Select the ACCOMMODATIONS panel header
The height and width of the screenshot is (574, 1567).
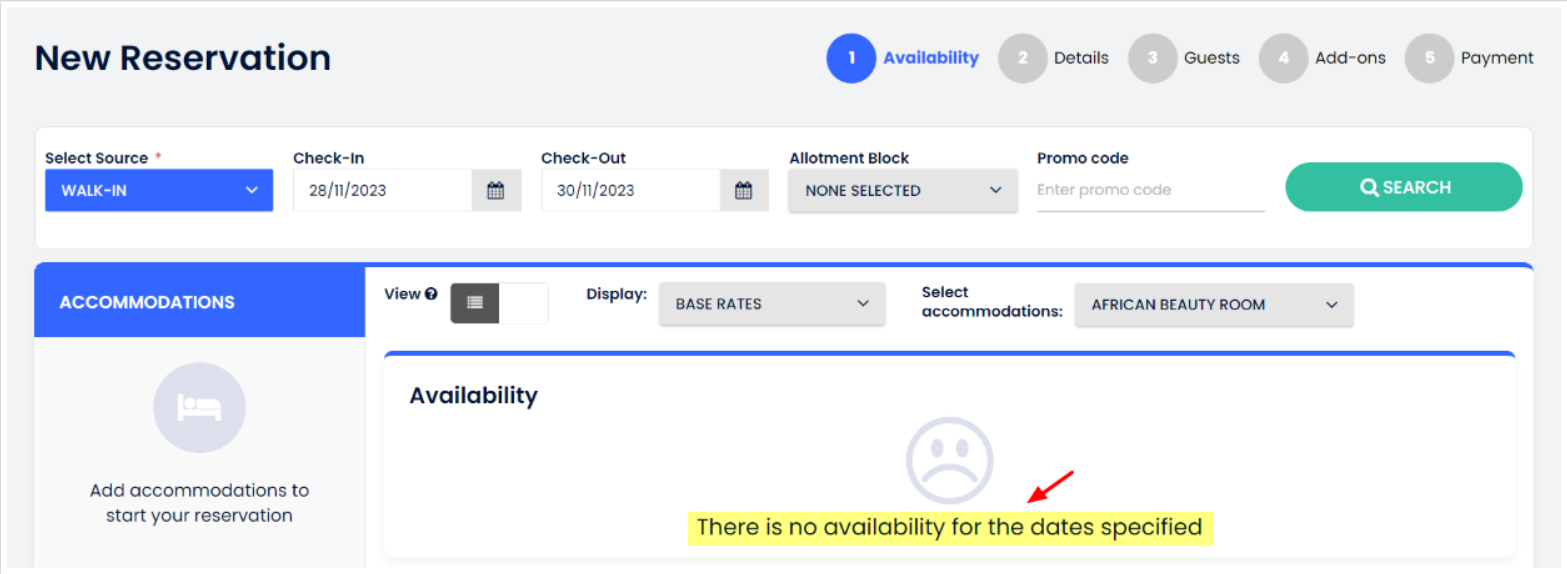click(x=200, y=302)
